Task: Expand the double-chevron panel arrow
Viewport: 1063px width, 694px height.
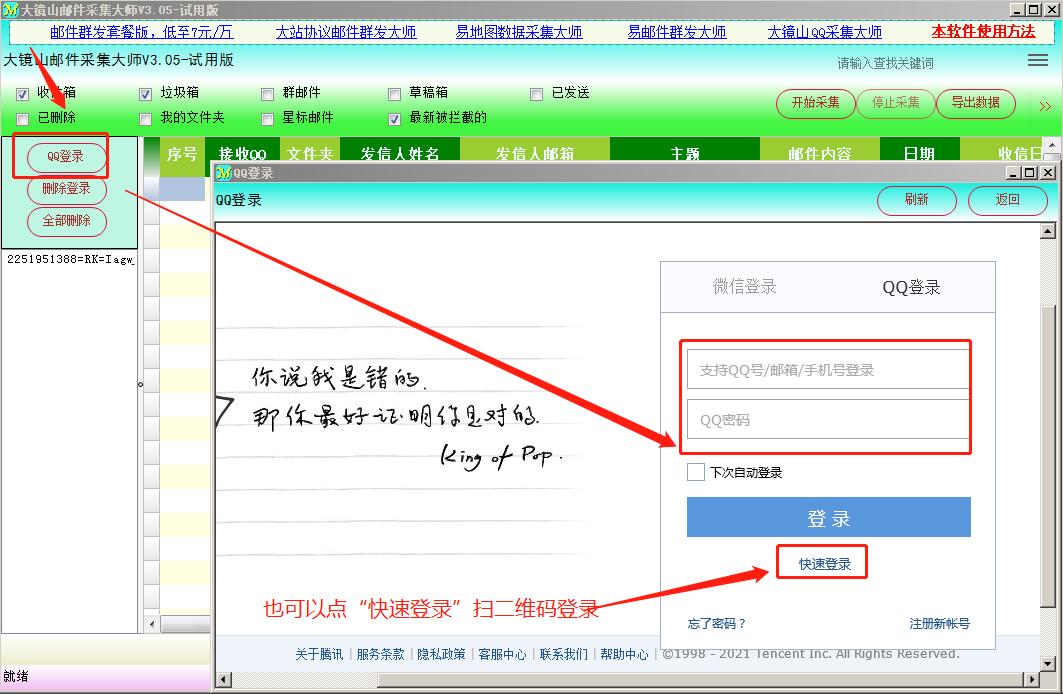Action: tap(1045, 106)
